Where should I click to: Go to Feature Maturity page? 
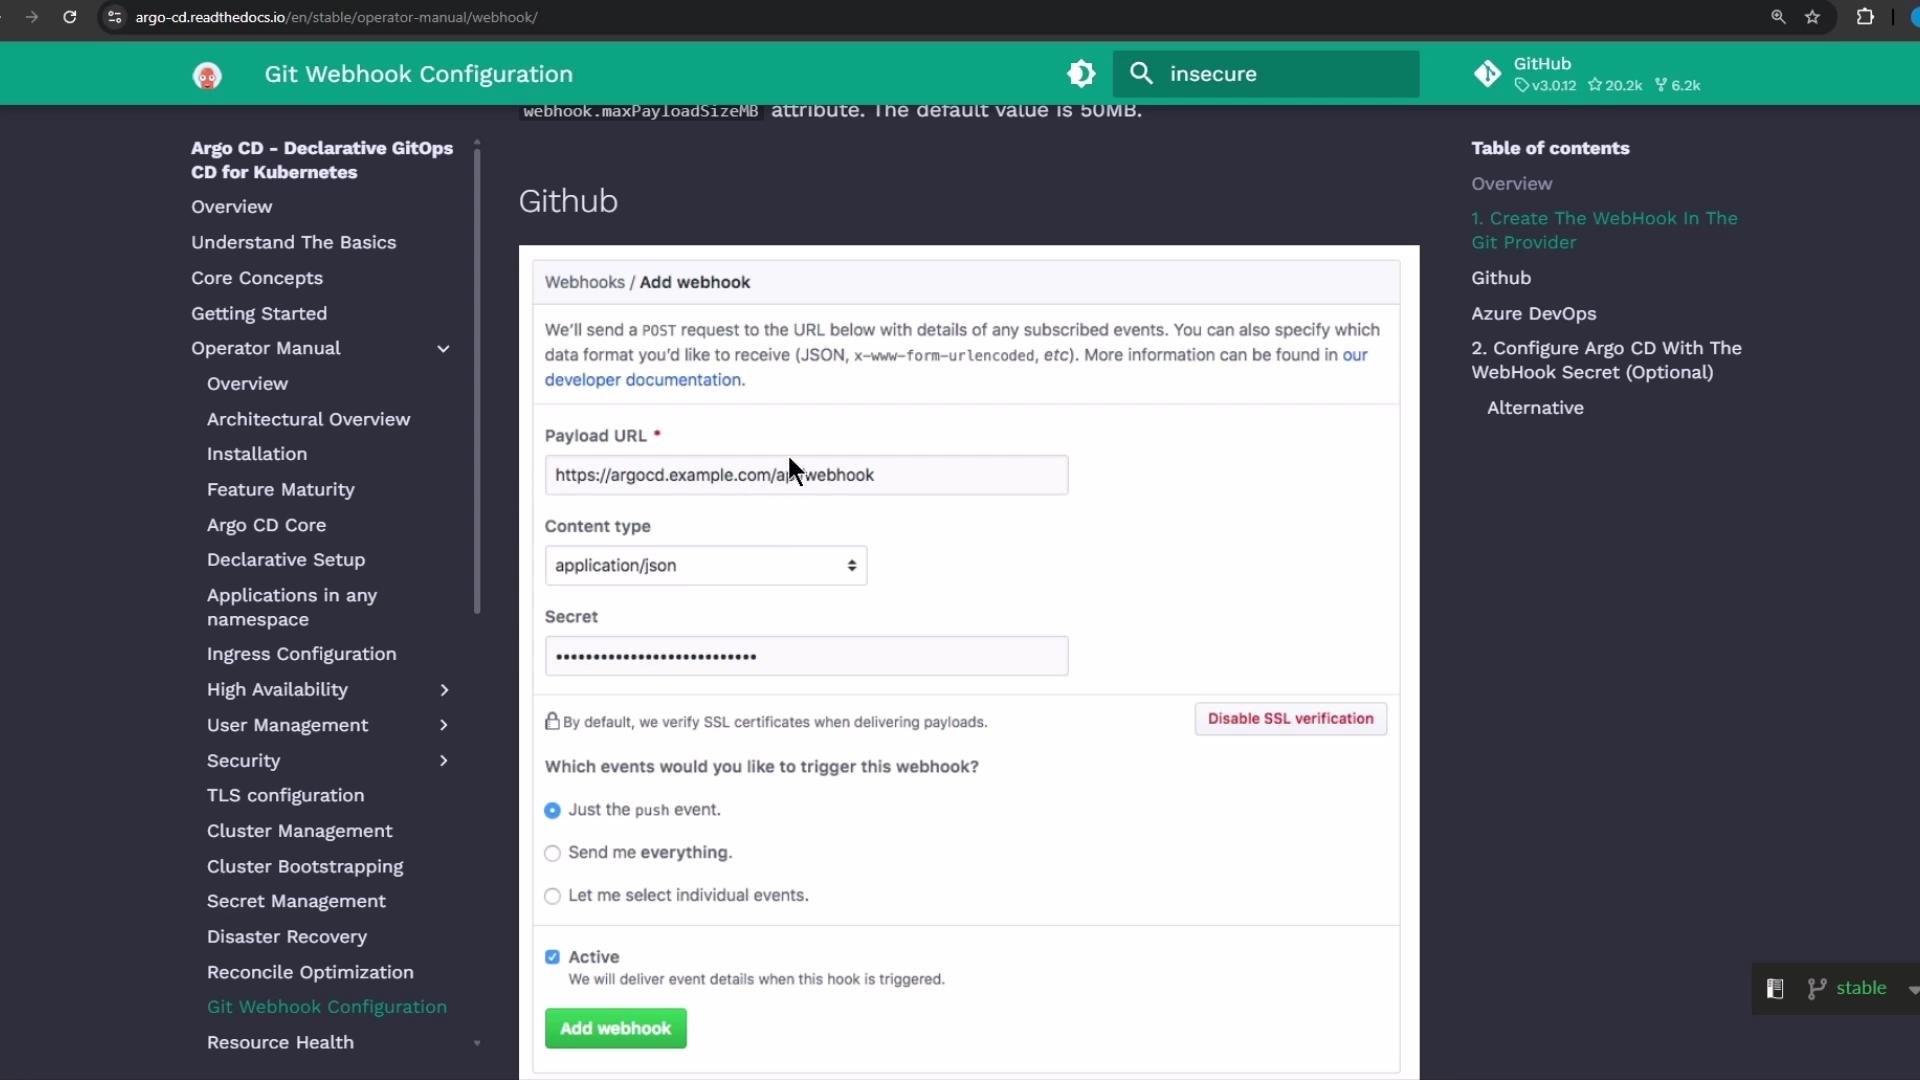pyautogui.click(x=280, y=490)
